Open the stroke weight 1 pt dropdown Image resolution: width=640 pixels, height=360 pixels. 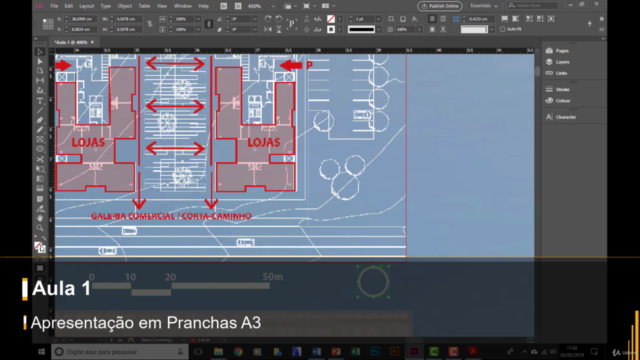tap(378, 19)
